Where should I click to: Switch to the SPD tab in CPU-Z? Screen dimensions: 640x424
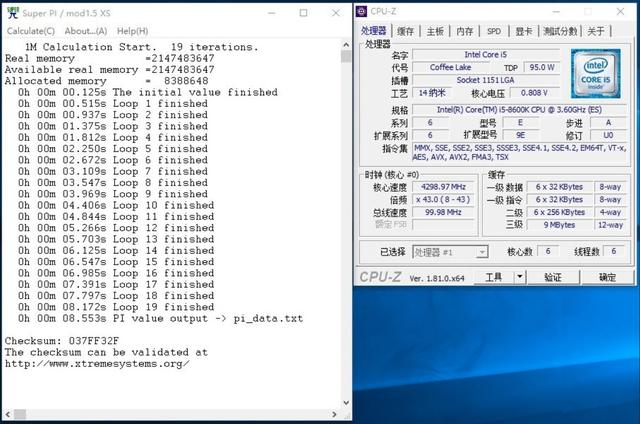pyautogui.click(x=494, y=31)
